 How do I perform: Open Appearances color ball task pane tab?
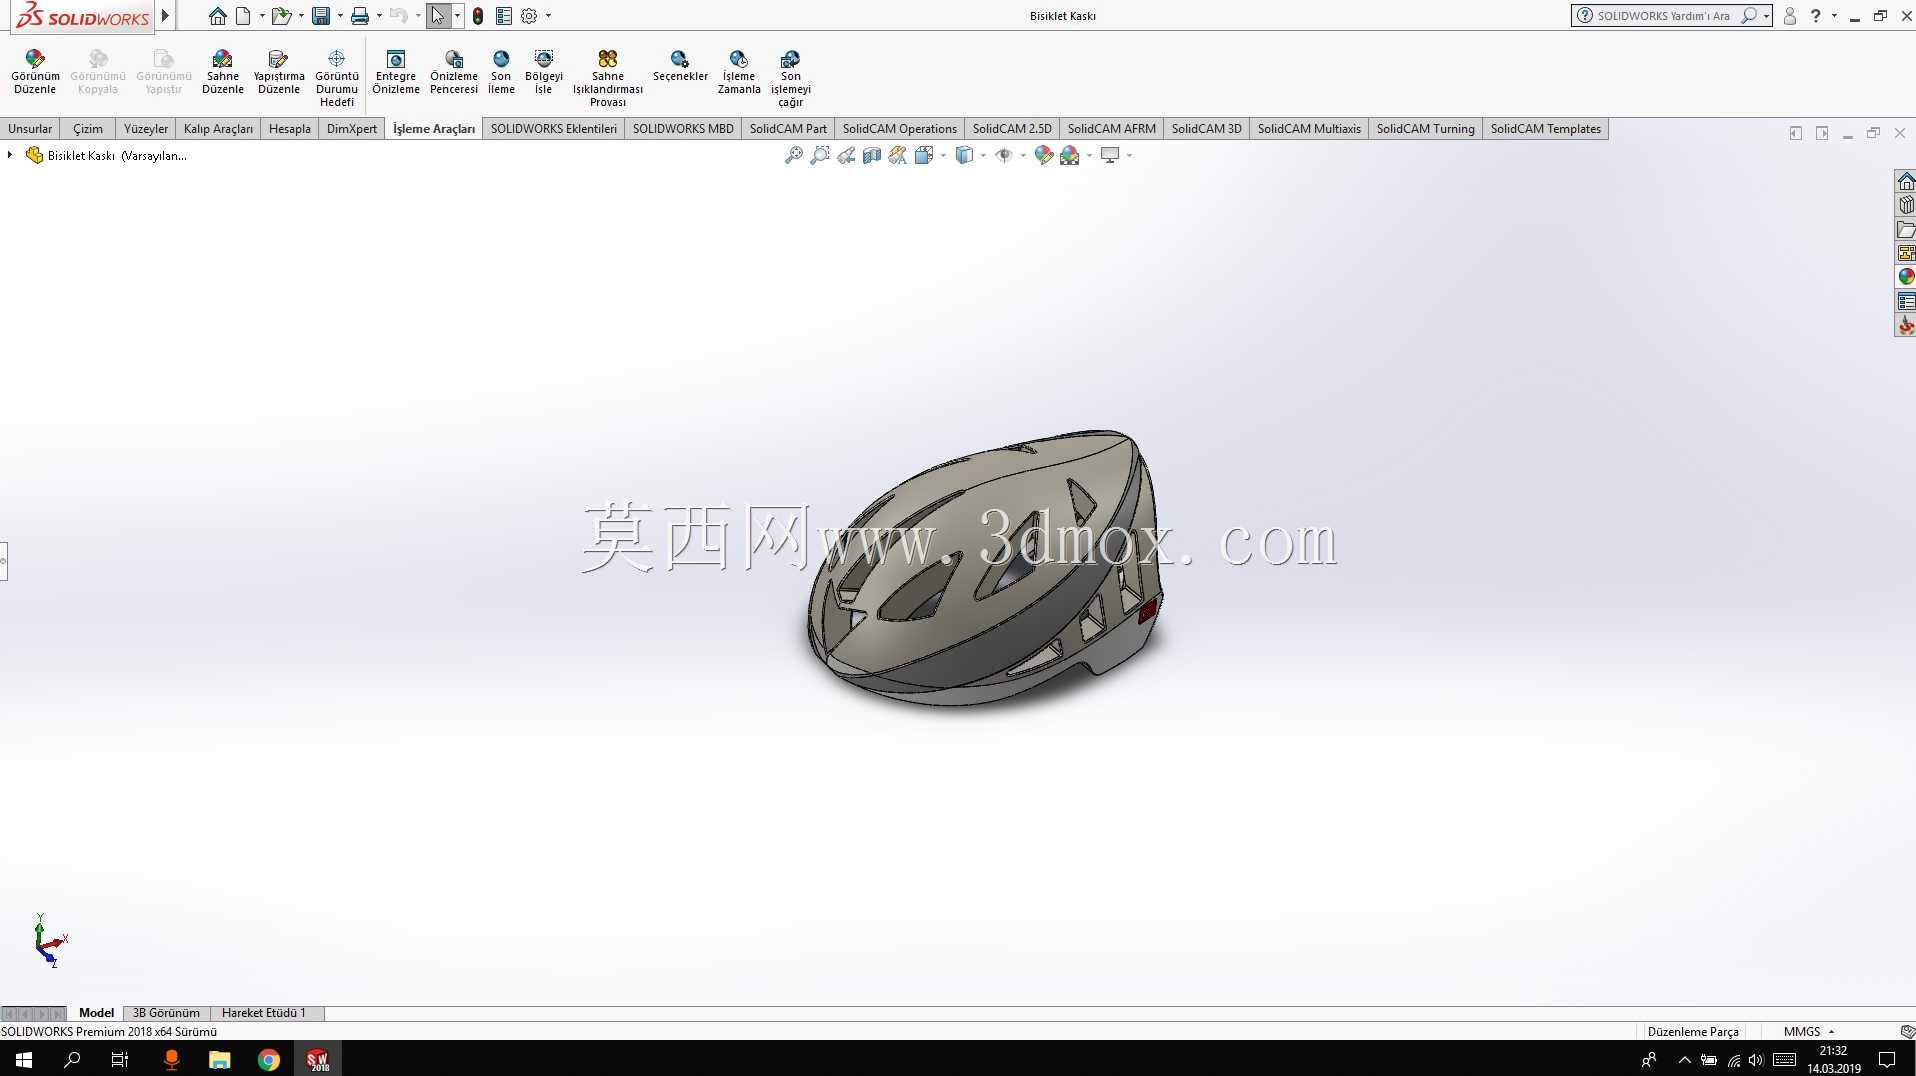pyautogui.click(x=1906, y=277)
